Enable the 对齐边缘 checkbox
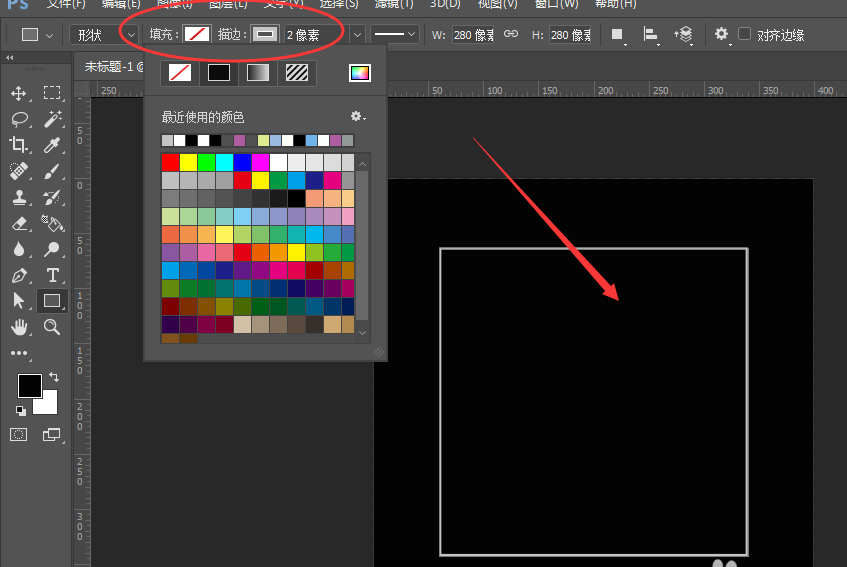The width and height of the screenshot is (847, 567). pos(744,35)
